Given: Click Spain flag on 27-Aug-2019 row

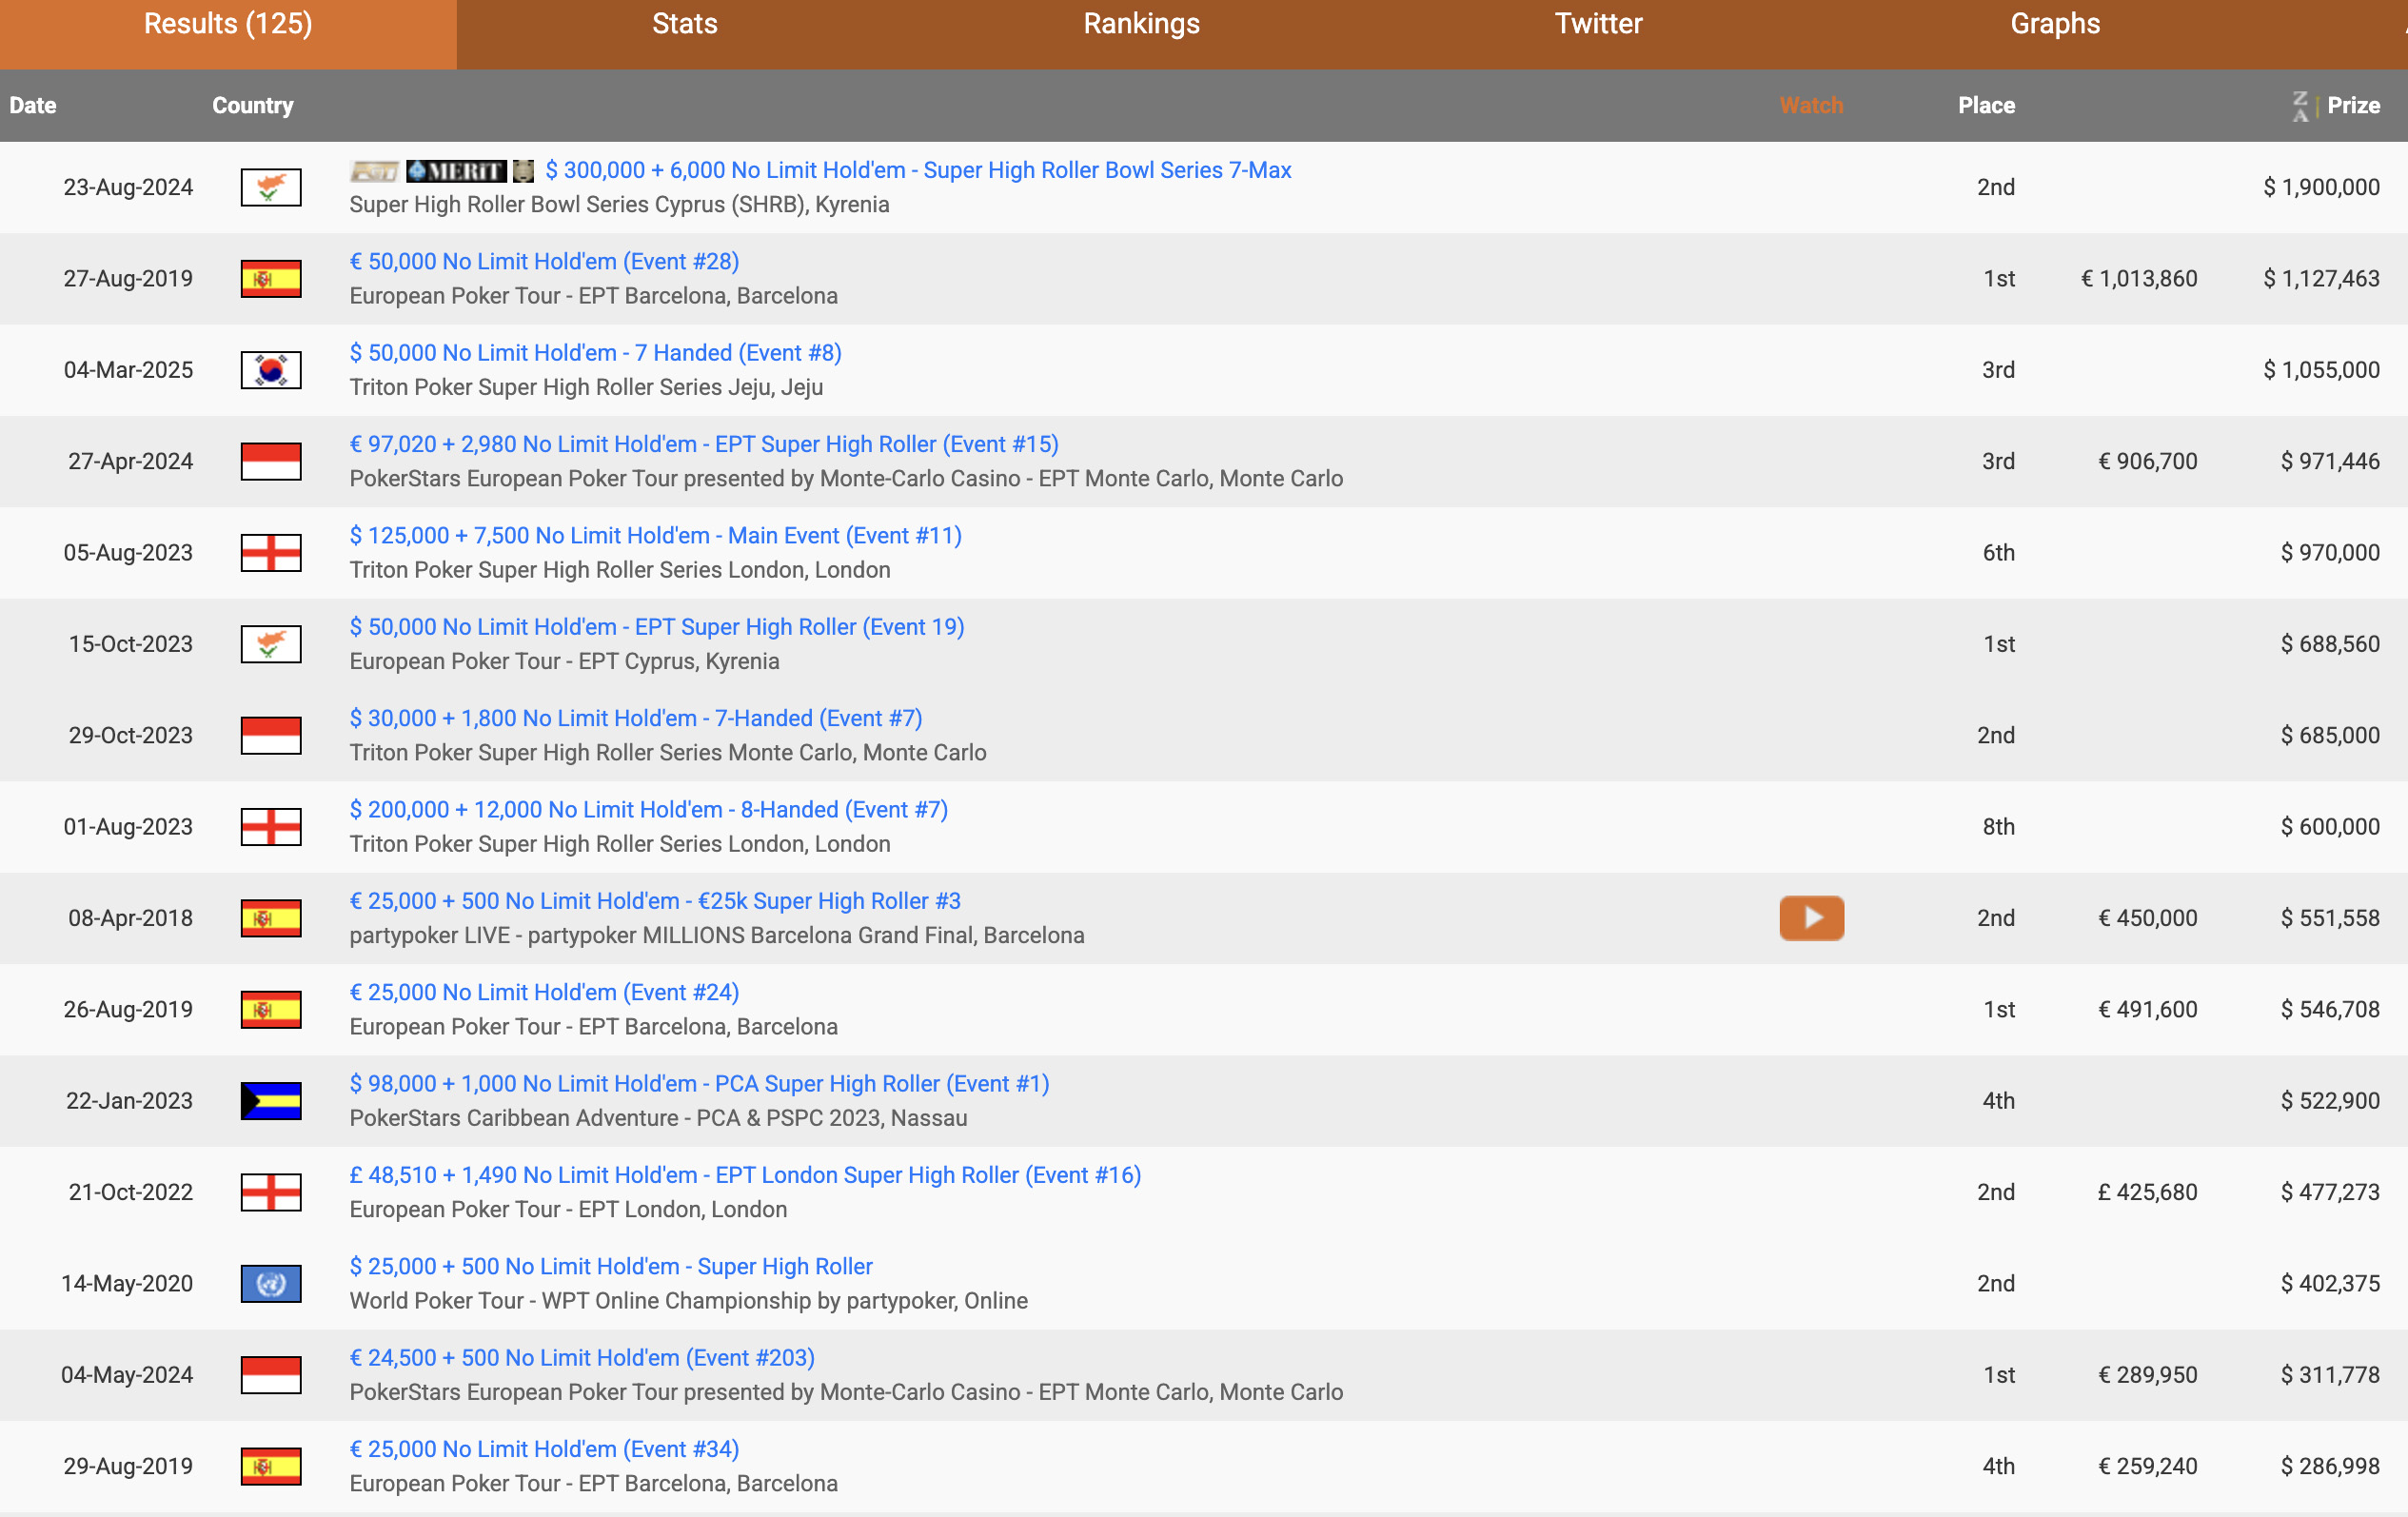Looking at the screenshot, I should click(271, 279).
